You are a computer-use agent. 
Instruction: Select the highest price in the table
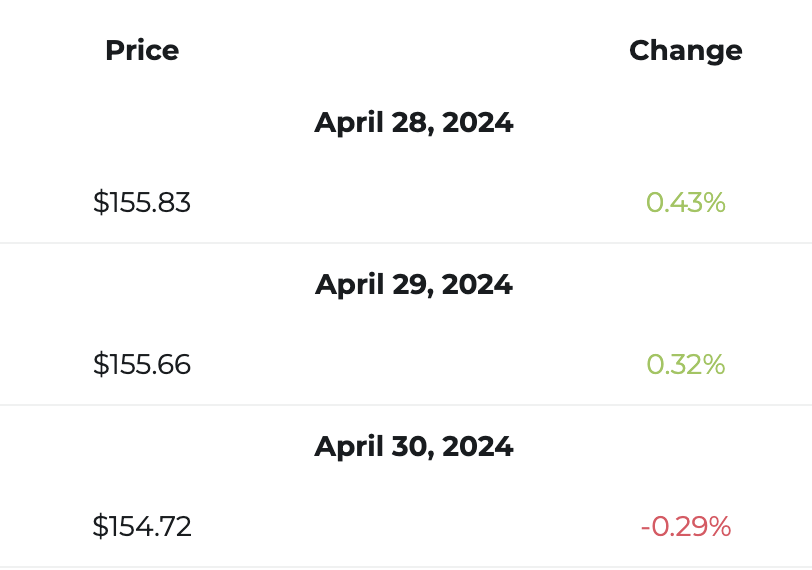click(142, 203)
